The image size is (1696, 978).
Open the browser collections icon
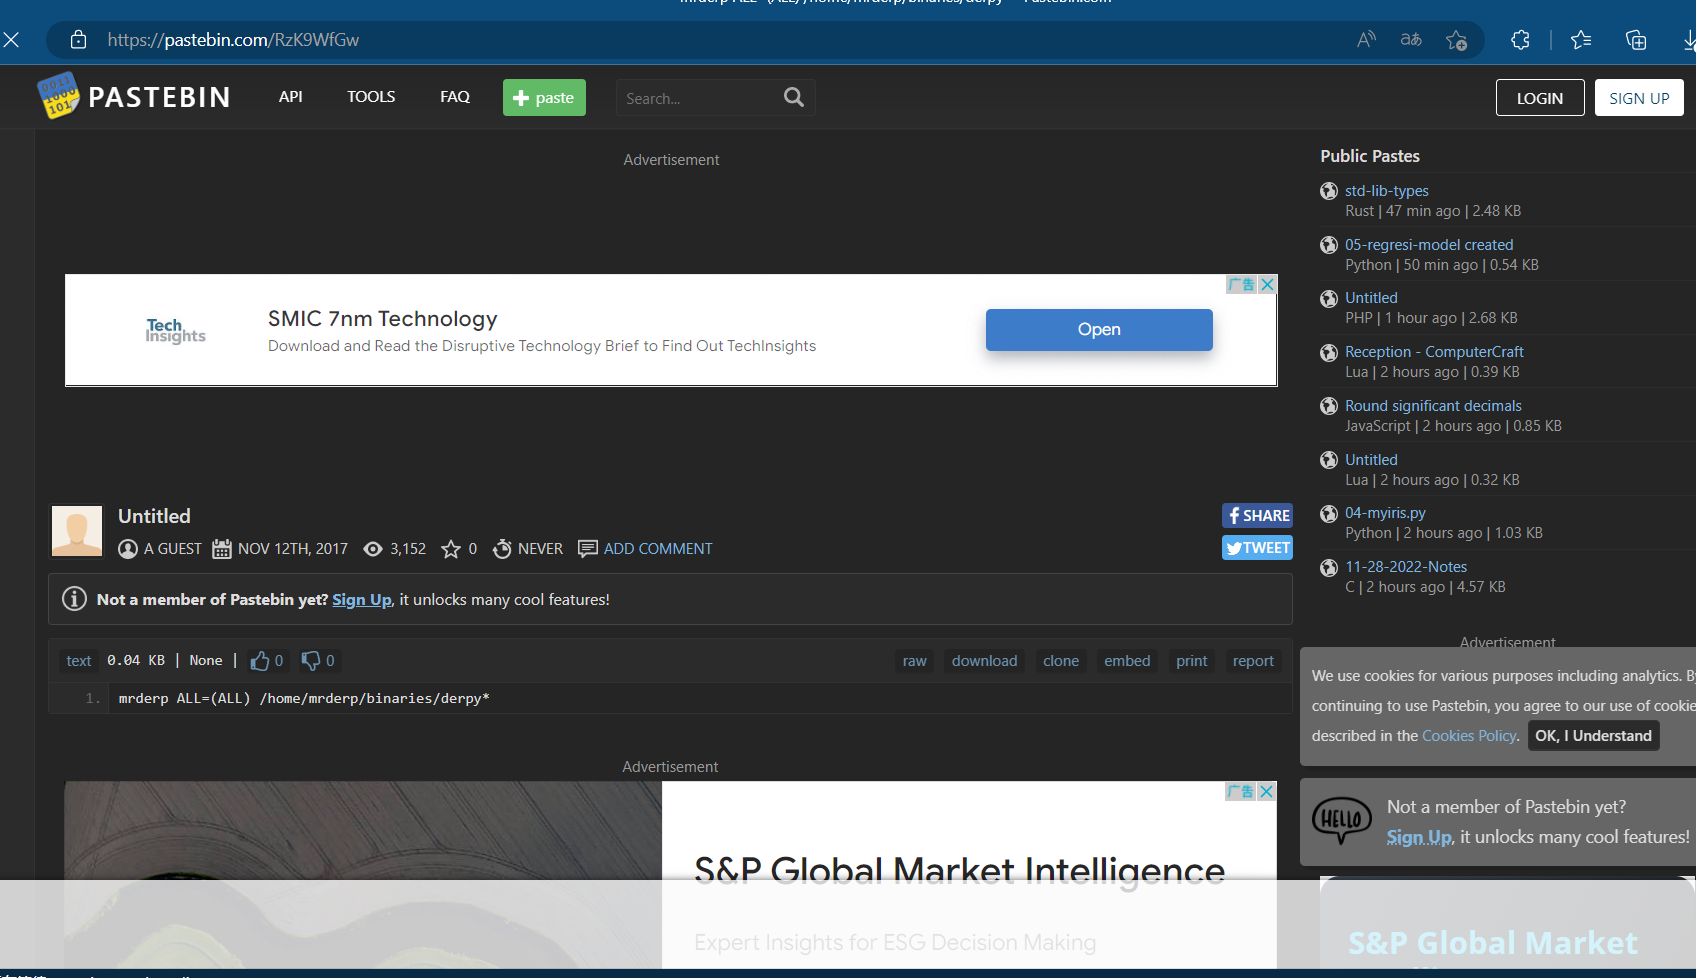pos(1636,40)
